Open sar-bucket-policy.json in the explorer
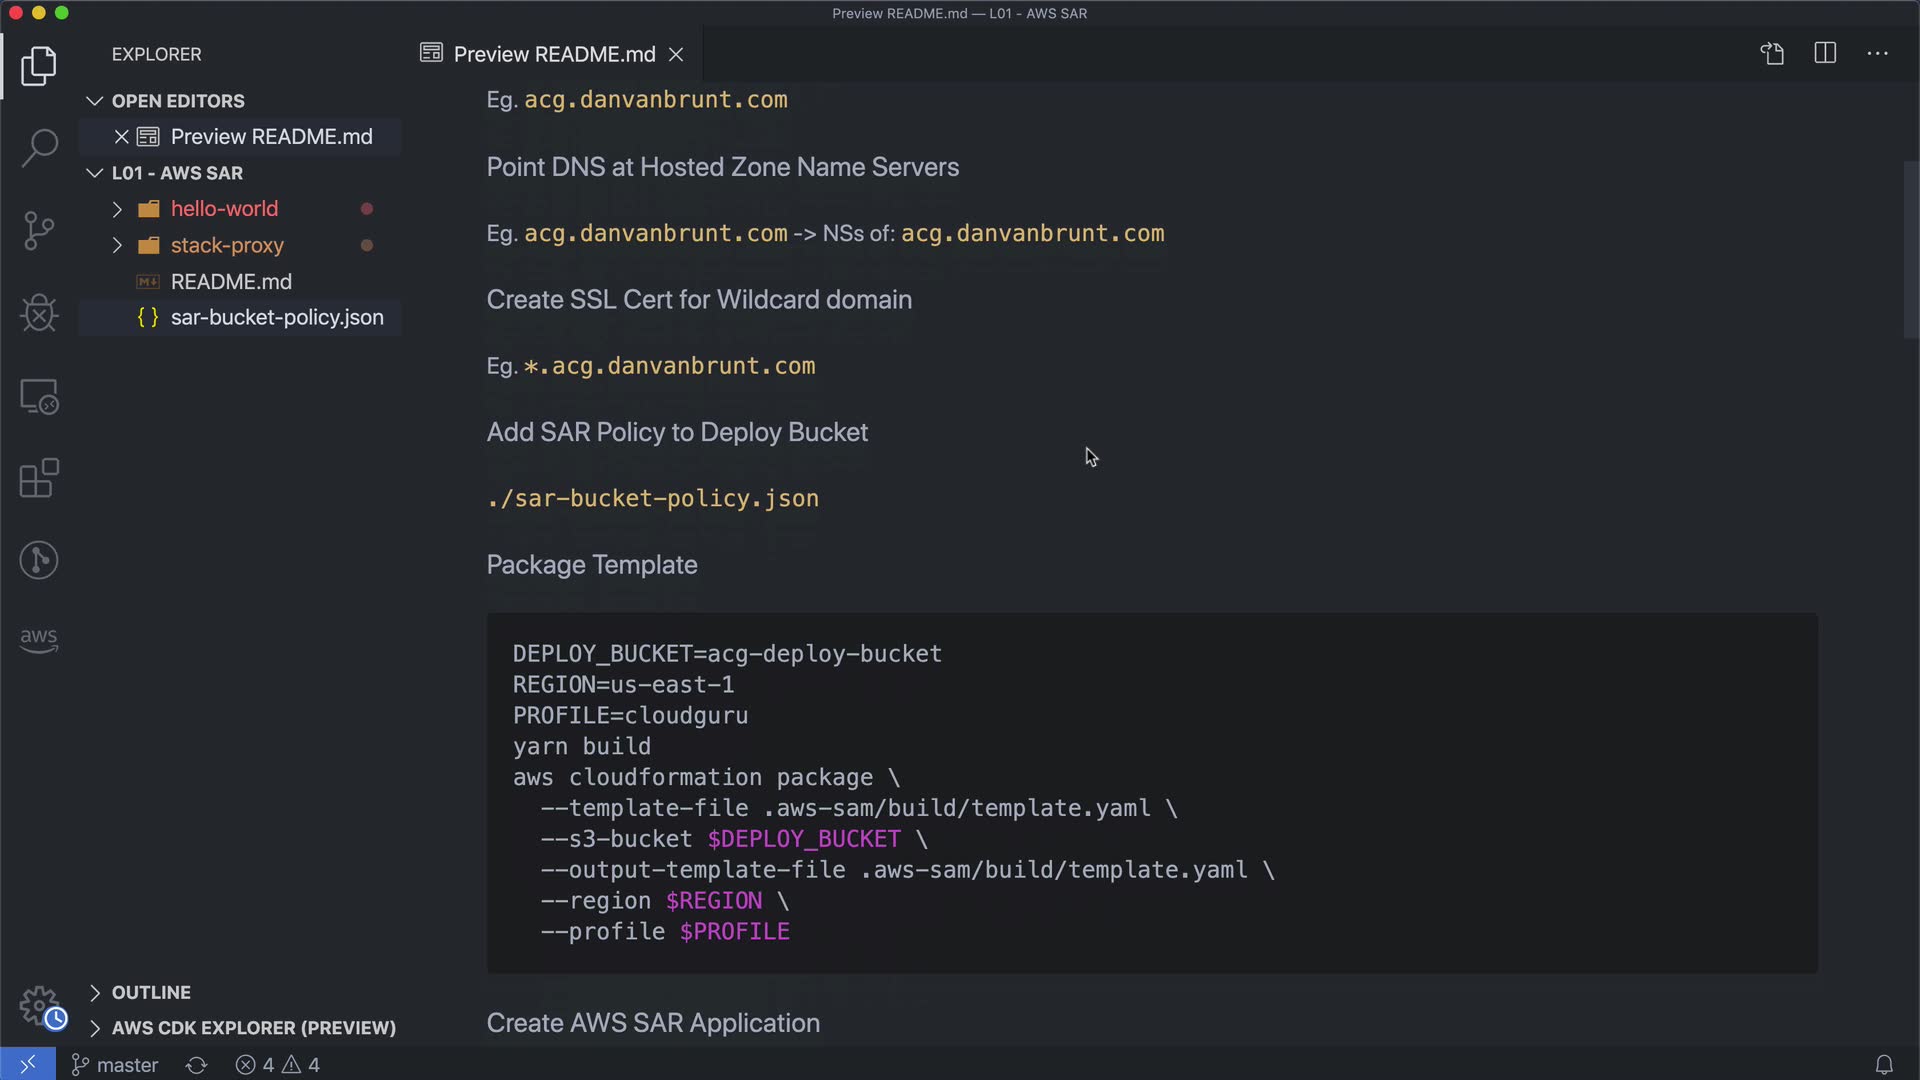Screen dimensions: 1920x1080 [x=276, y=317]
